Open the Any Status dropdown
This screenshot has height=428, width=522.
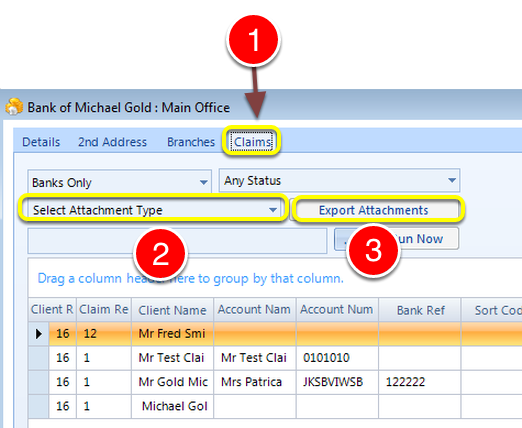pyautogui.click(x=339, y=180)
